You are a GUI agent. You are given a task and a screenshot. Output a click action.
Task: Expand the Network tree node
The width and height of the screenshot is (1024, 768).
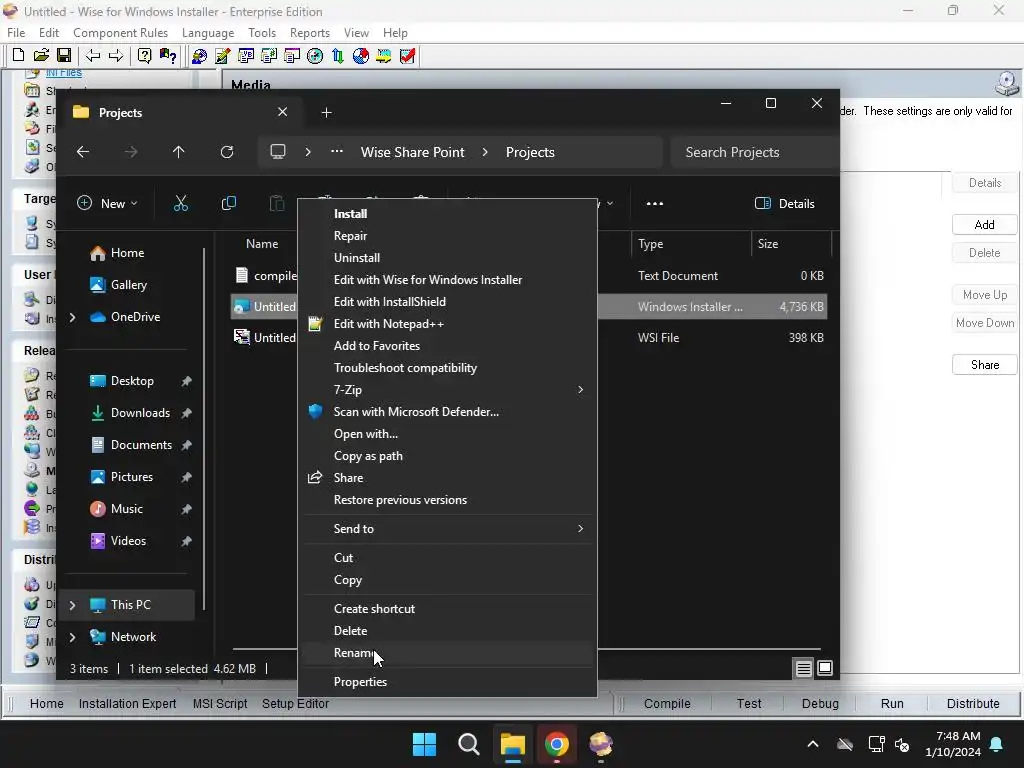coord(72,637)
